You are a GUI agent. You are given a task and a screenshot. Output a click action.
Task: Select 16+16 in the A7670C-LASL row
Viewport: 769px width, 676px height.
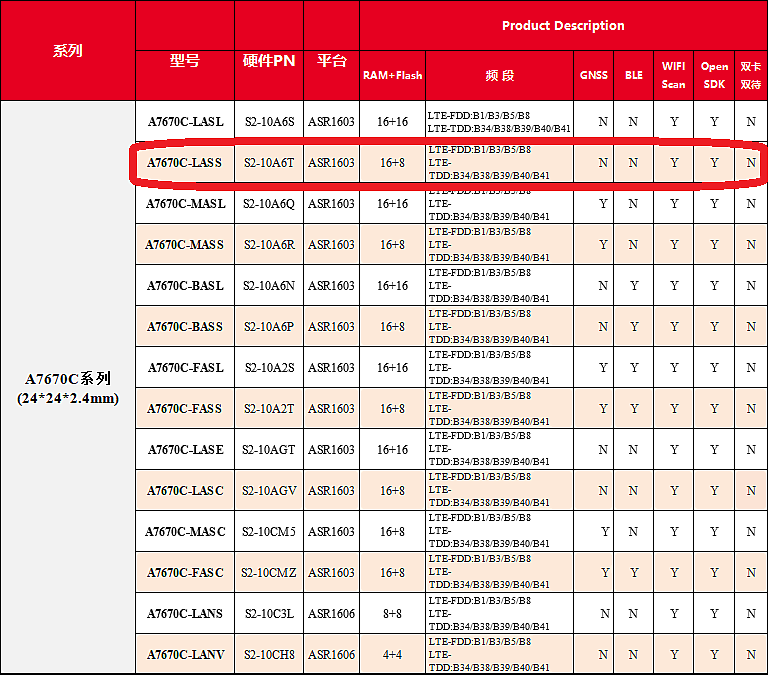pyautogui.click(x=392, y=121)
